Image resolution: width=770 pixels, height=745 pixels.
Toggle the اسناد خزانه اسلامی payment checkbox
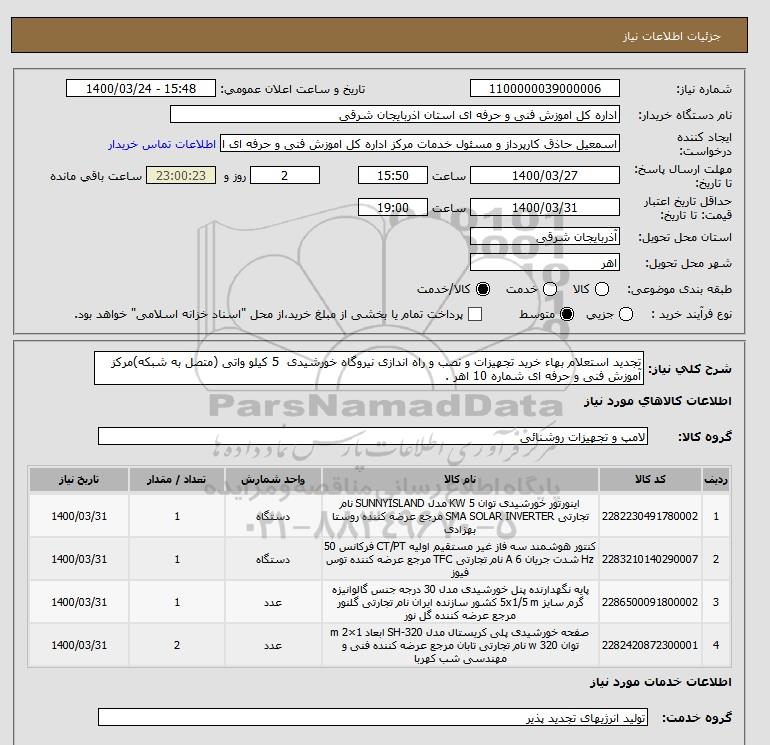[x=475, y=314]
